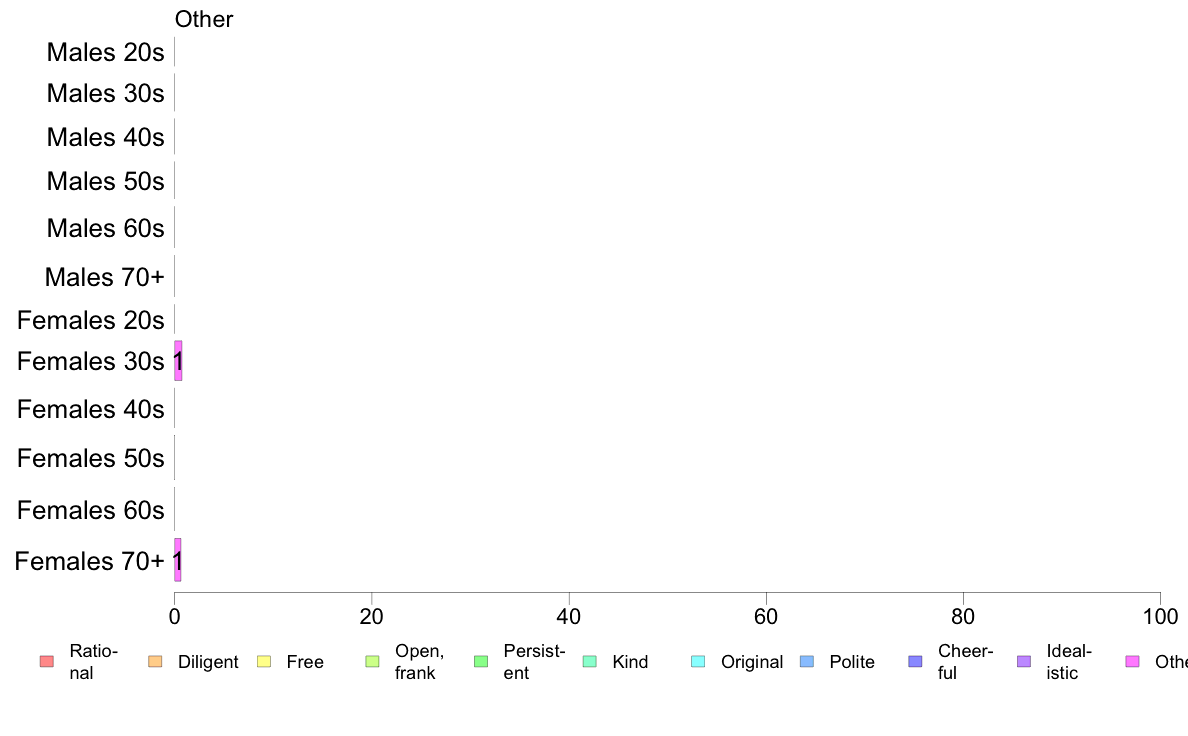Image resolution: width=1188 pixels, height=736 pixels.
Task: Click the 40 tick on the x-axis
Action: tap(569, 616)
